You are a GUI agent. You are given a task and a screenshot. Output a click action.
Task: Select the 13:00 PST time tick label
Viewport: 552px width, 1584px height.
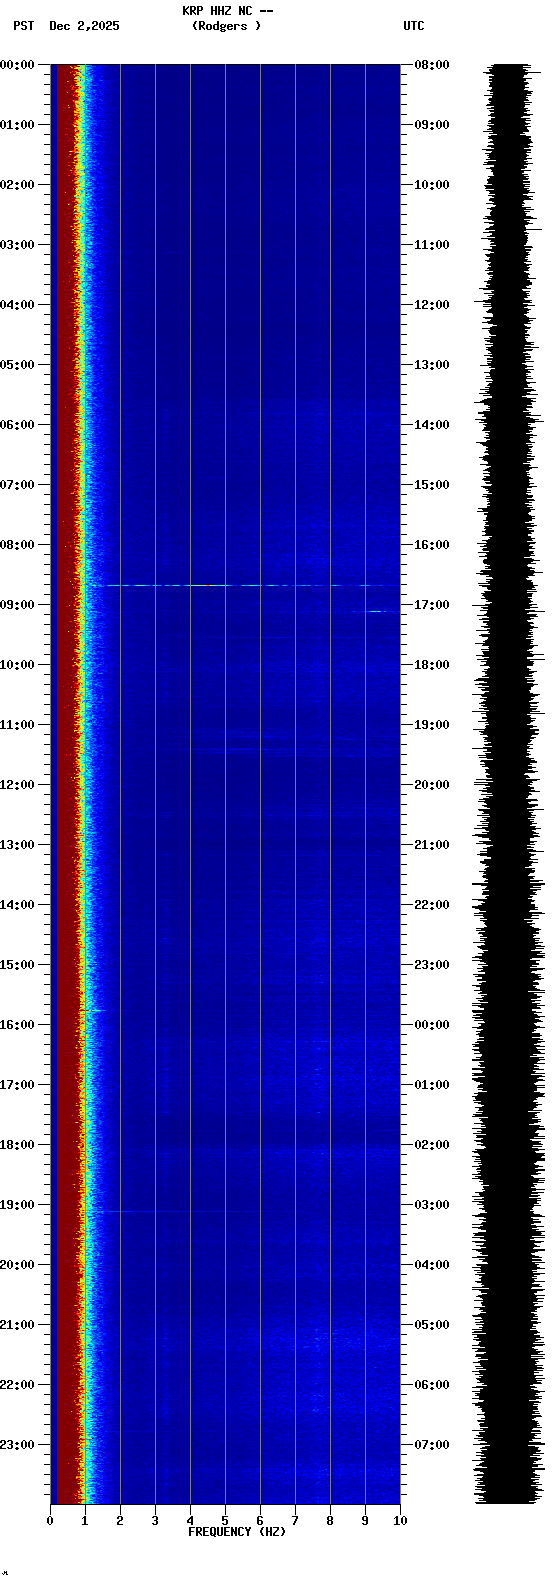pyautogui.click(x=17, y=845)
